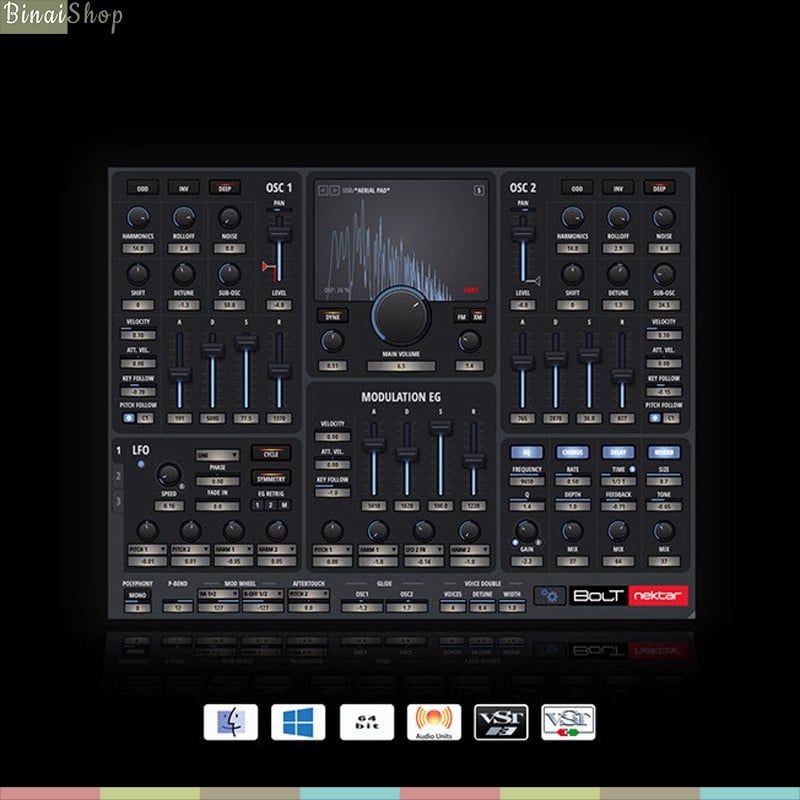Click the save preset S icon

tap(479, 190)
